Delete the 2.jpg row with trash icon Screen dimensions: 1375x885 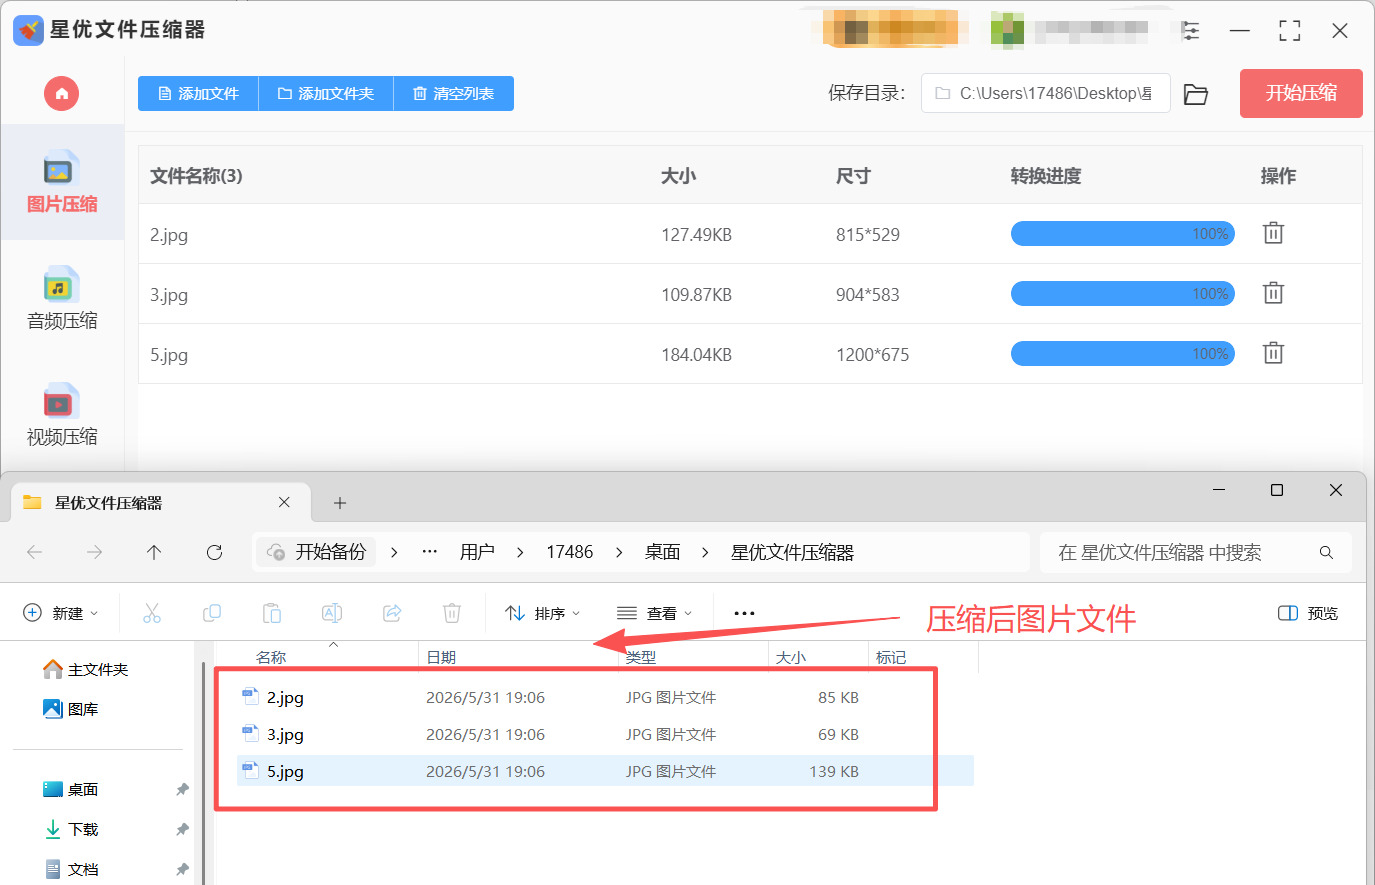coord(1273,233)
